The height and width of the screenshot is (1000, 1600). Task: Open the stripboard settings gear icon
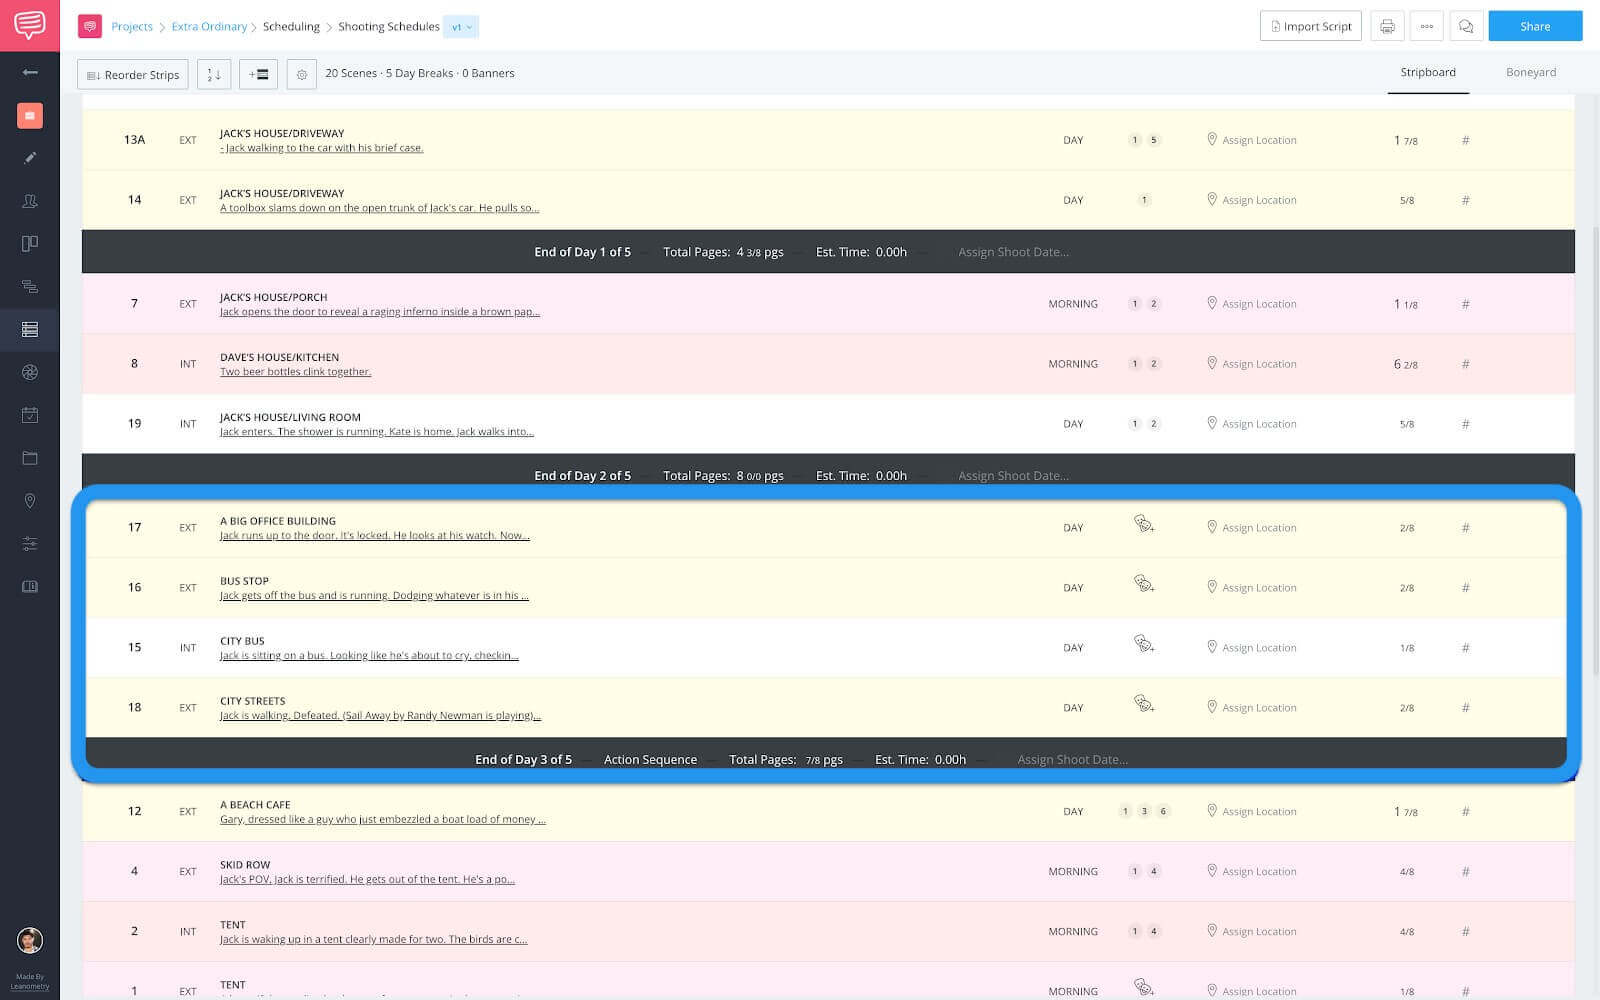[302, 74]
